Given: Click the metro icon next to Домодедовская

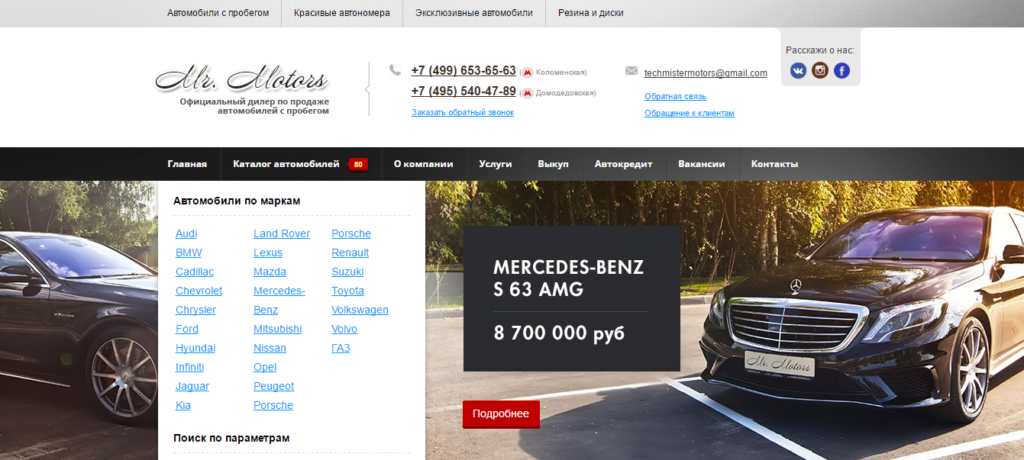Looking at the screenshot, I should 527,93.
